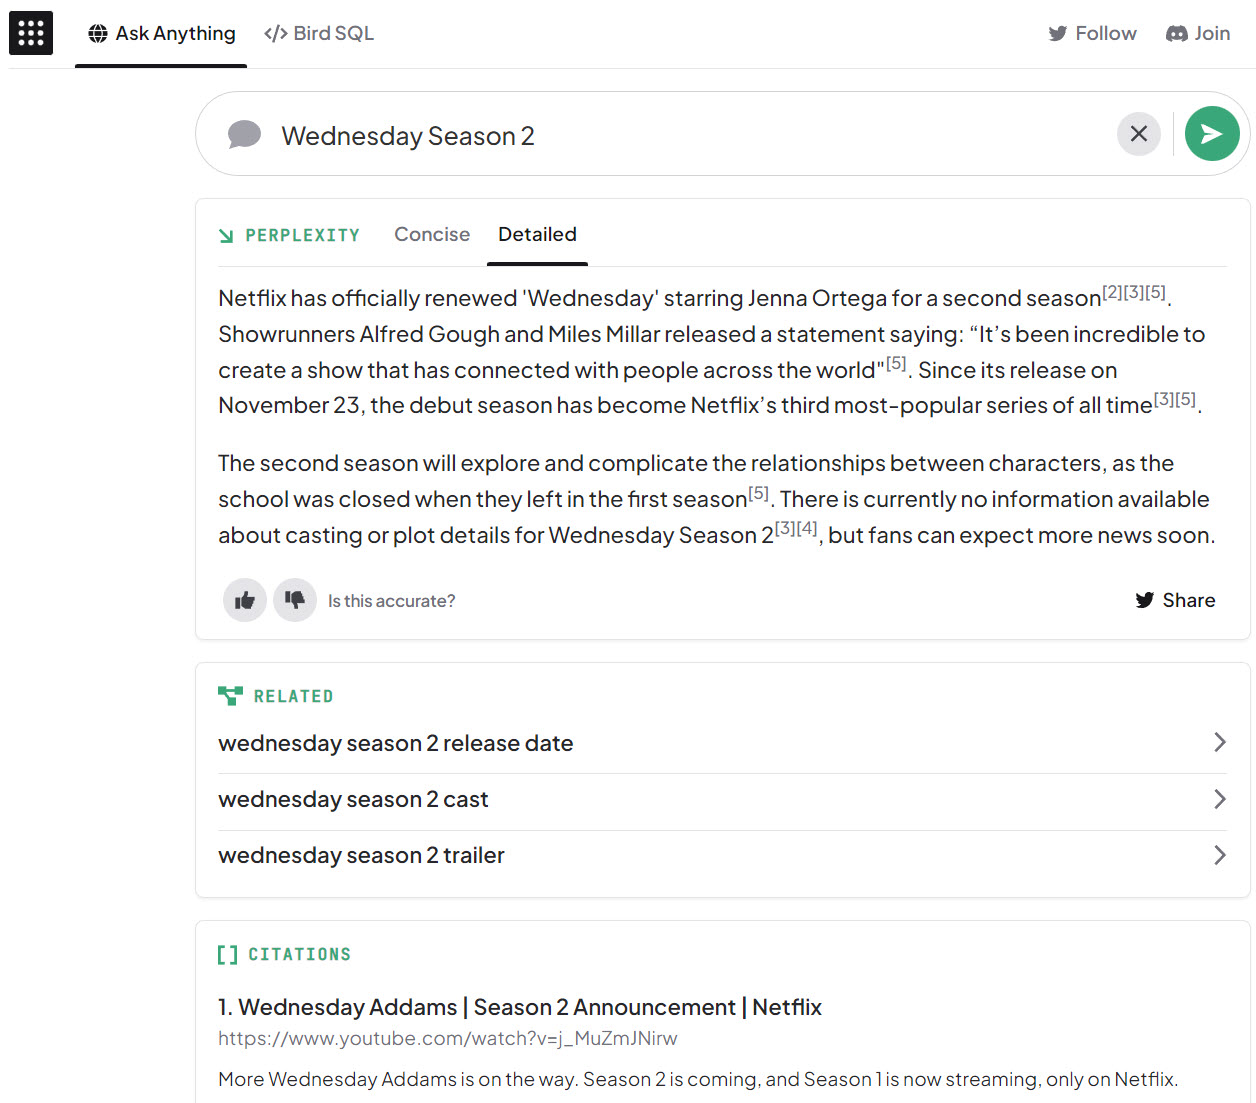Open the apps grid menu icon
Image resolution: width=1256 pixels, height=1103 pixels.
[x=31, y=33]
